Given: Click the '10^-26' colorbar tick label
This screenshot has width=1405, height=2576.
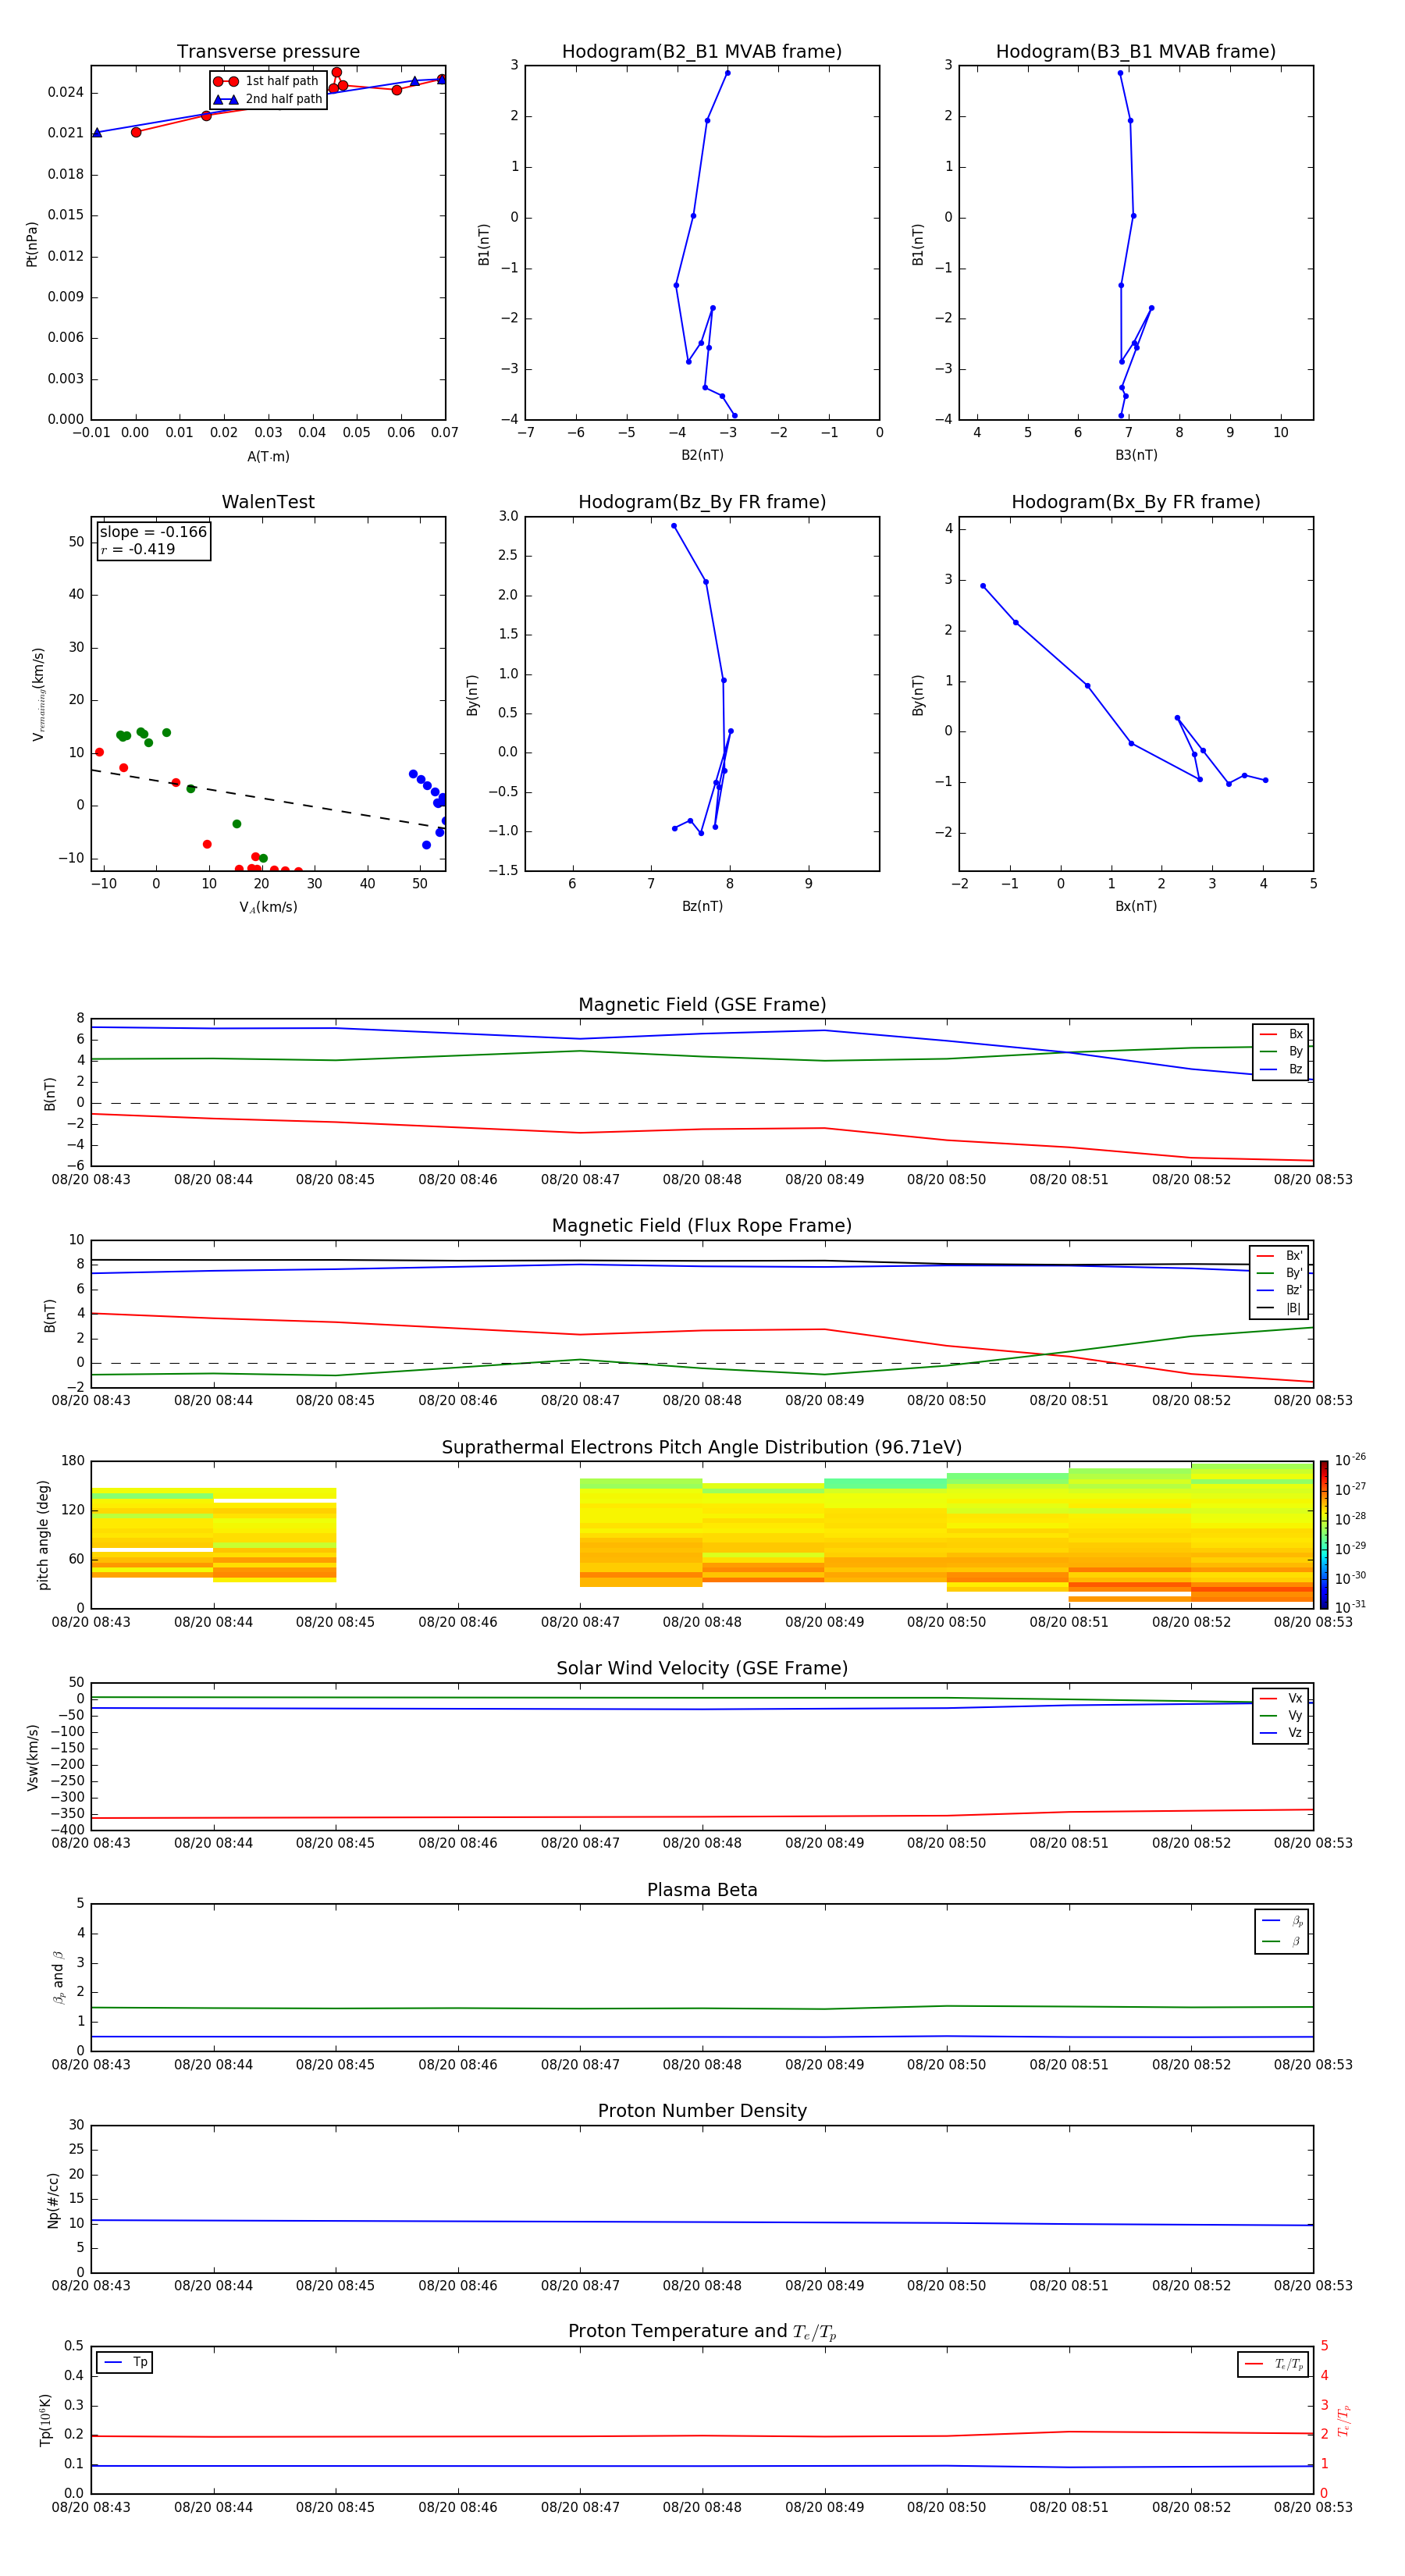Looking at the screenshot, I should pos(1350,1460).
